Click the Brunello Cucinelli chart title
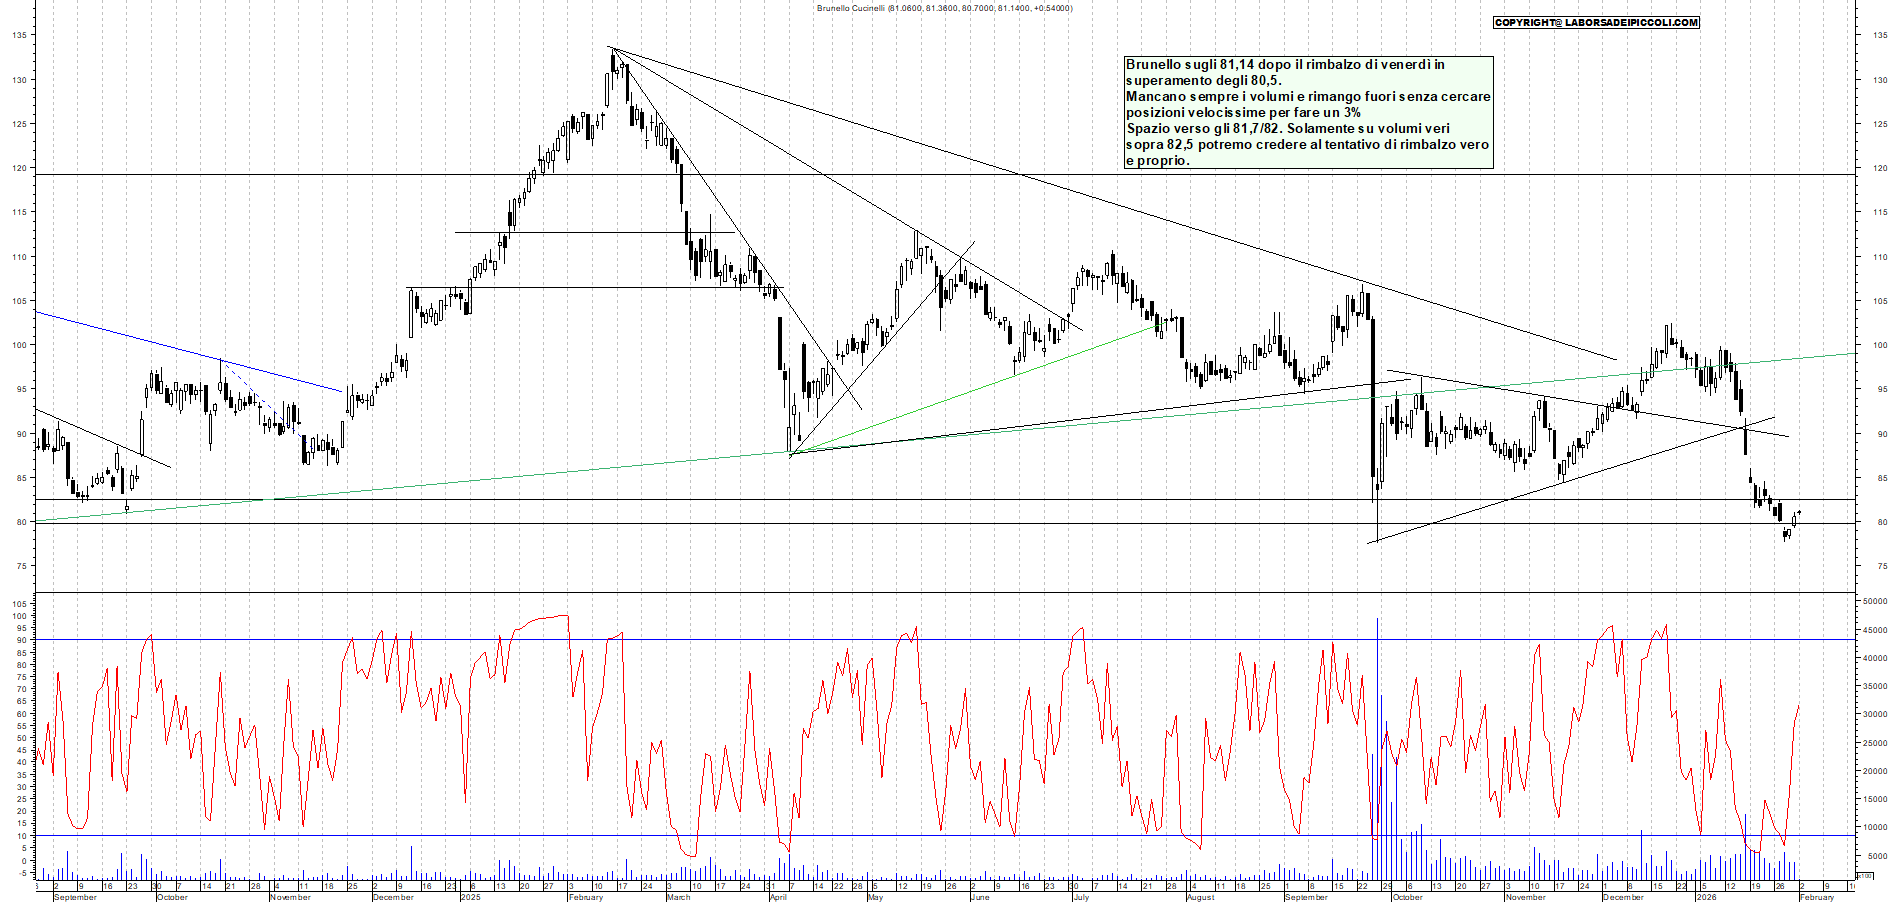This screenshot has width=1890, height=902. (943, 8)
